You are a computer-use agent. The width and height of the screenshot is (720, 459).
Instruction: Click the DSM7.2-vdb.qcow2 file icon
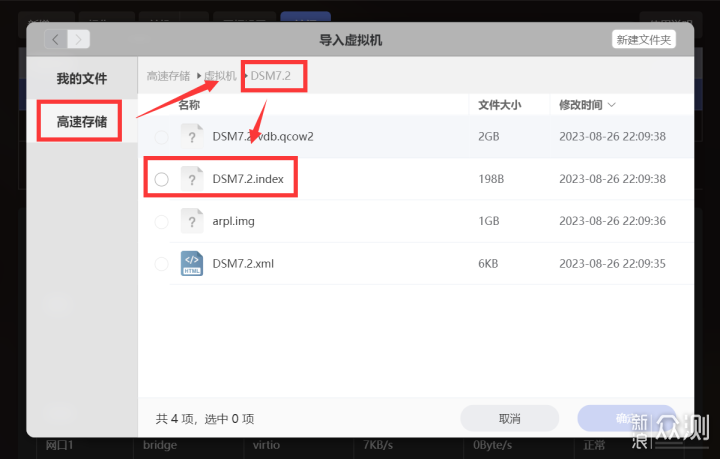[191, 136]
